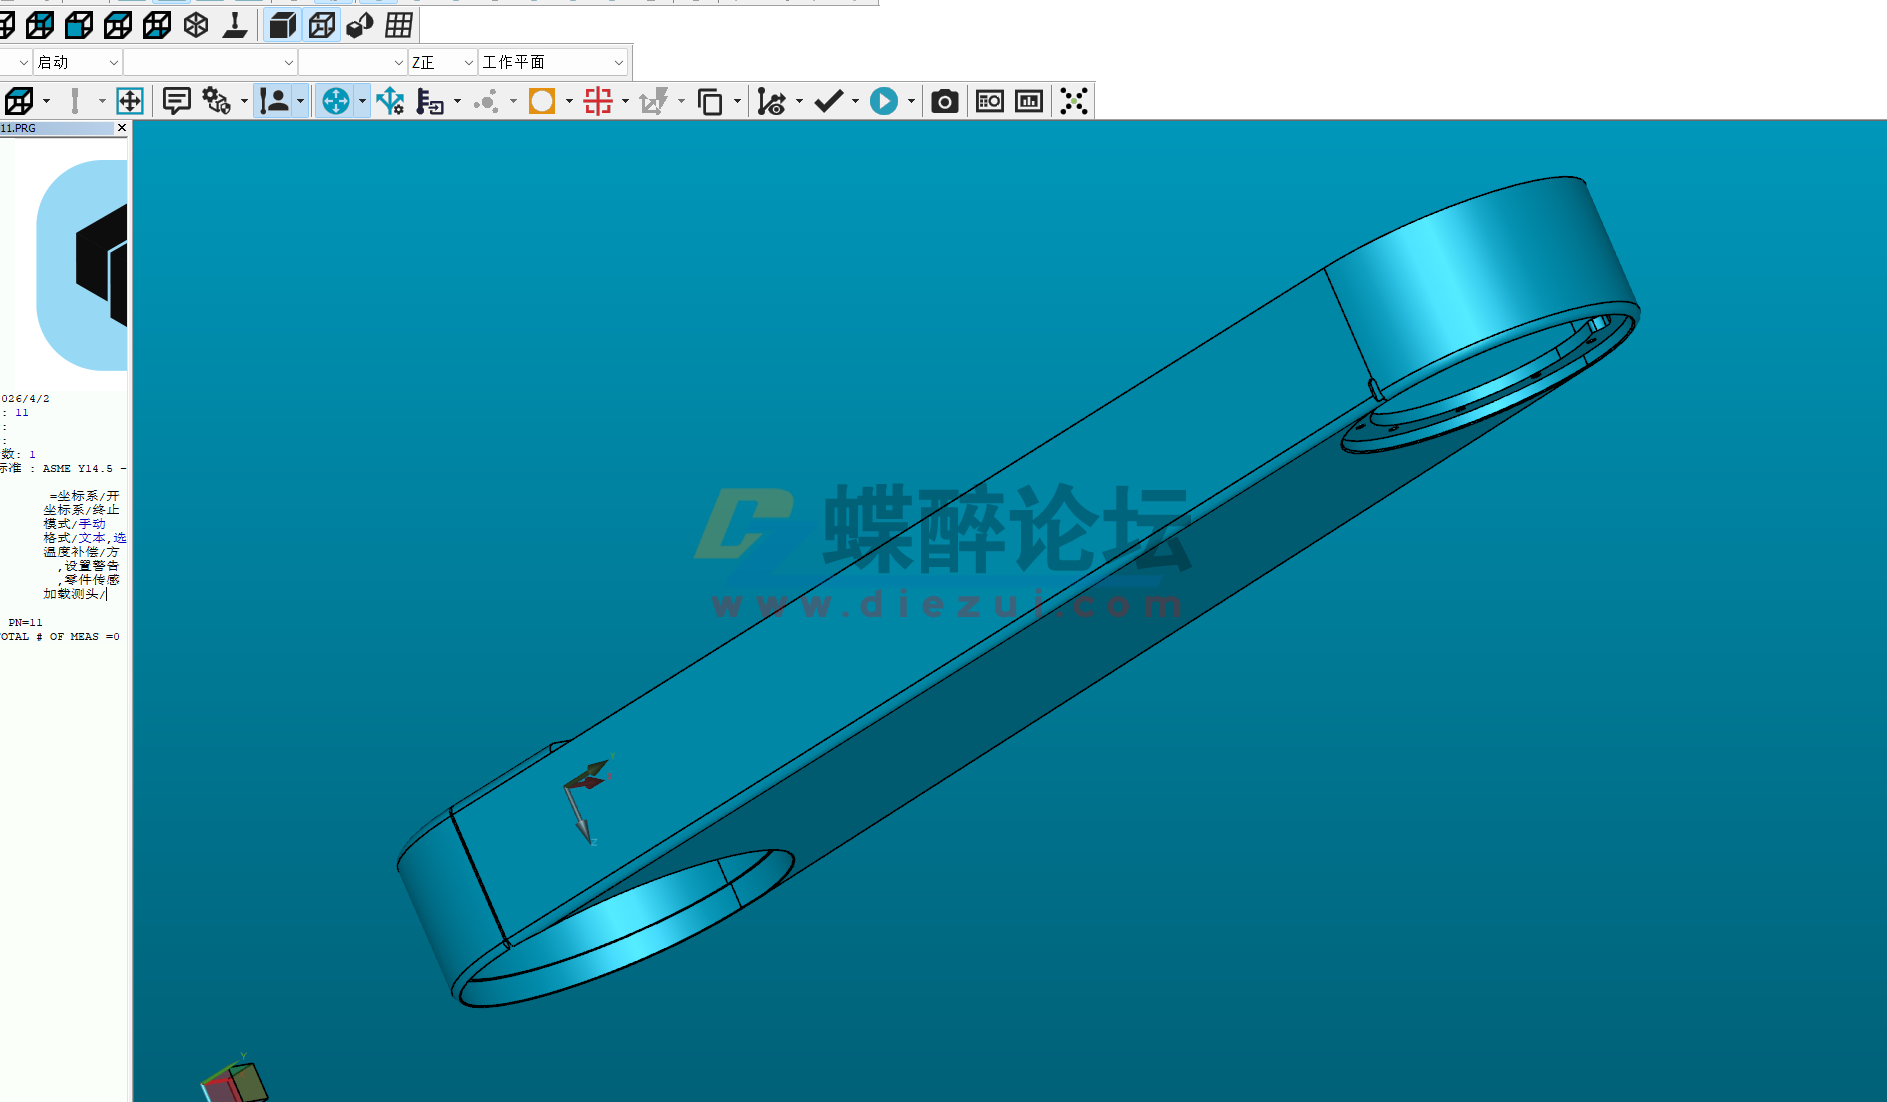
Task: Toggle the highlighted manual mode person icon
Action: (x=276, y=100)
